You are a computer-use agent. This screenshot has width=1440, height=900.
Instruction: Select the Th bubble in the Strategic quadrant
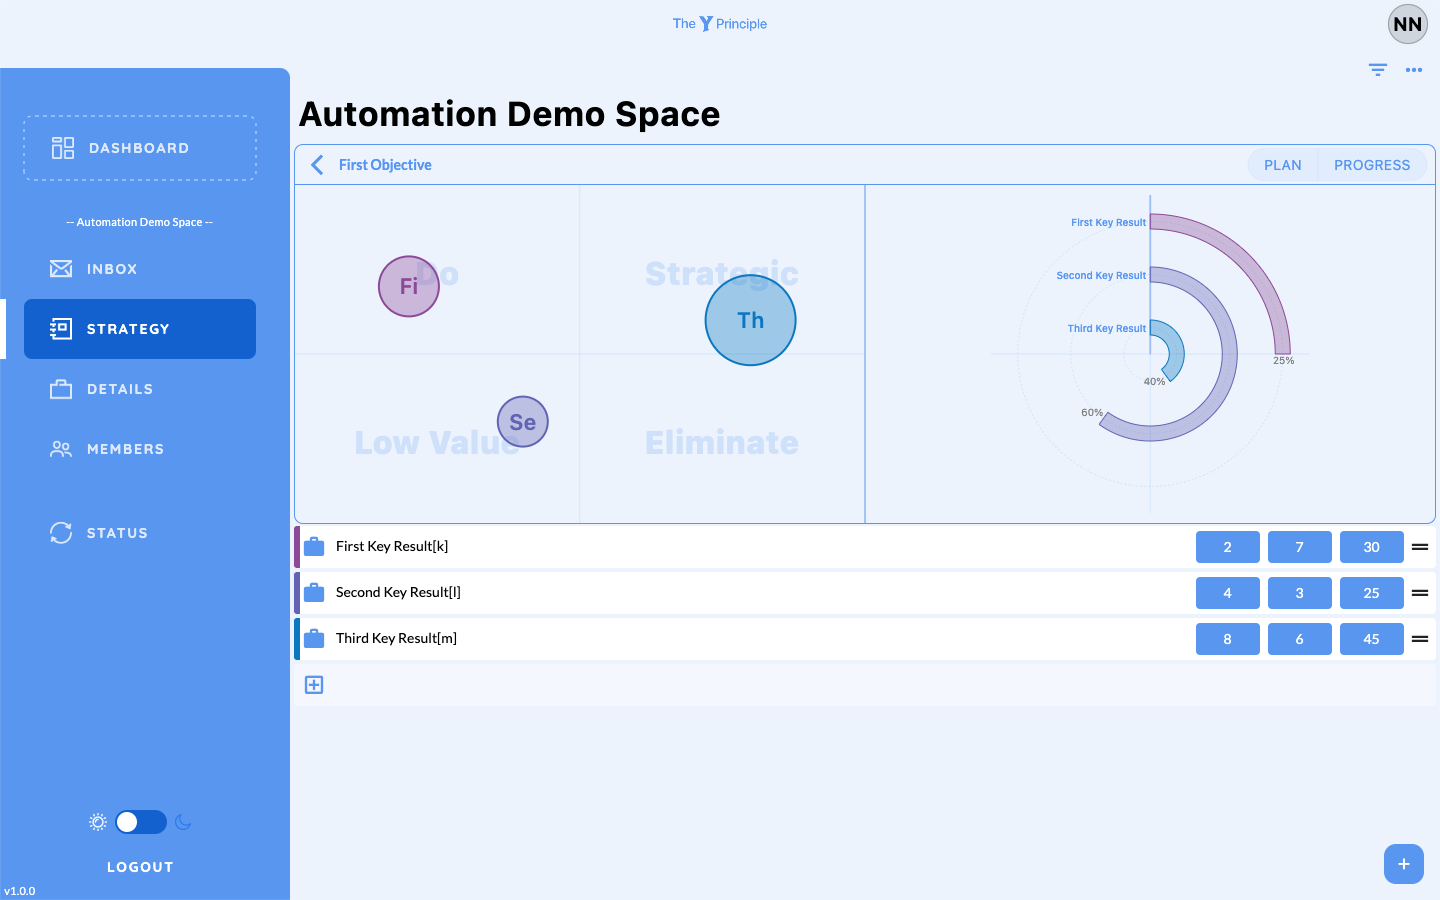click(750, 320)
